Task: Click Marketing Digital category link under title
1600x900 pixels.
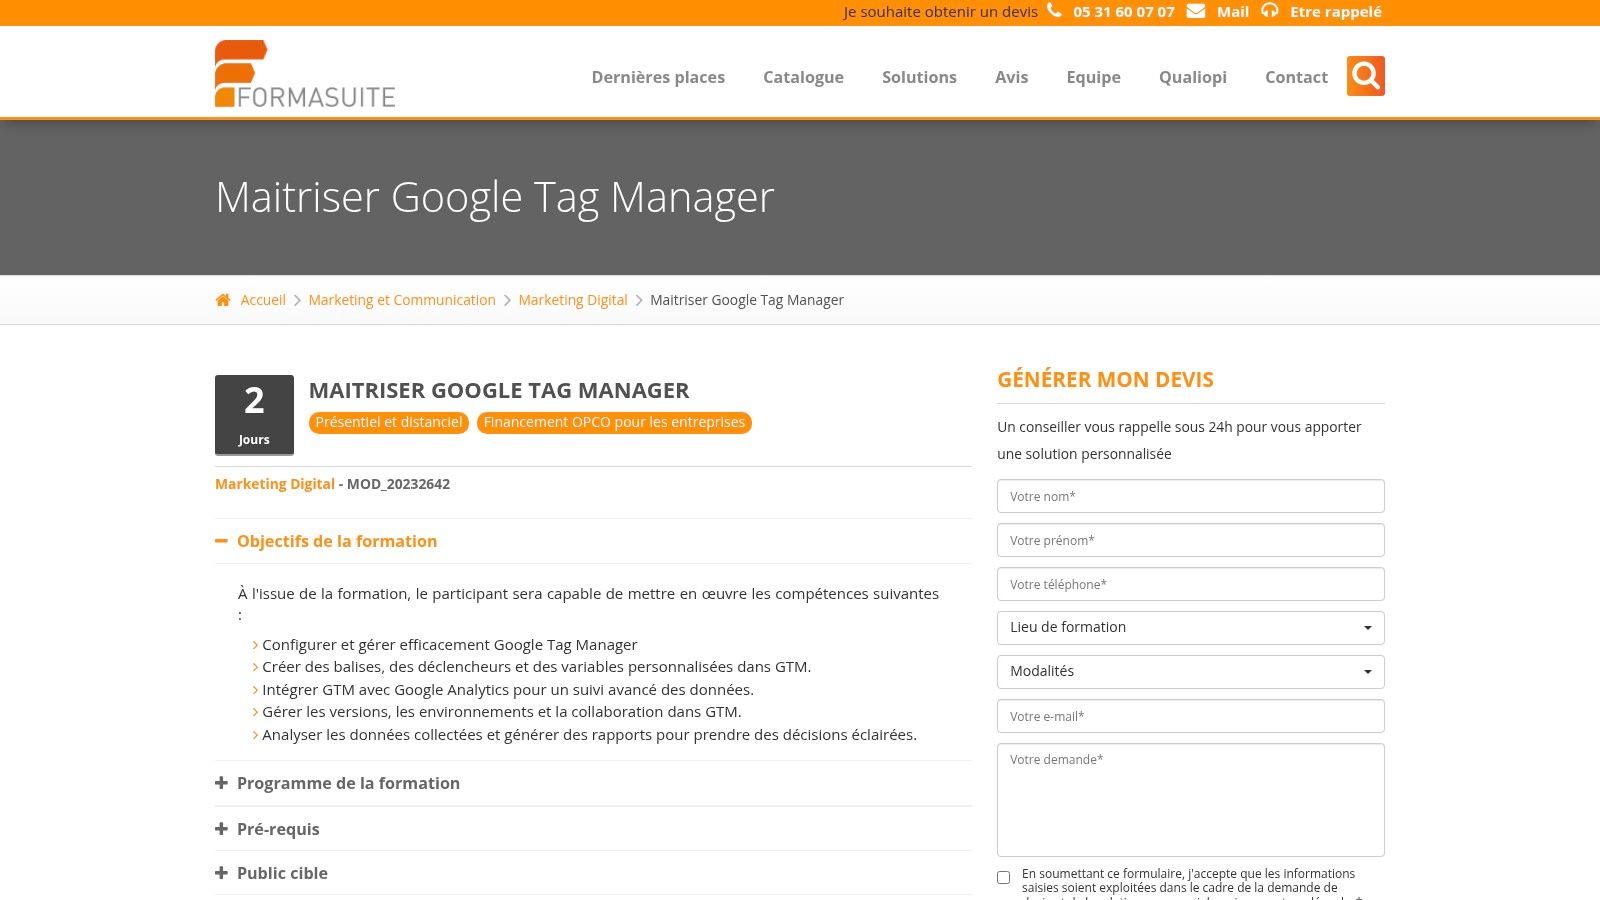Action: [275, 484]
